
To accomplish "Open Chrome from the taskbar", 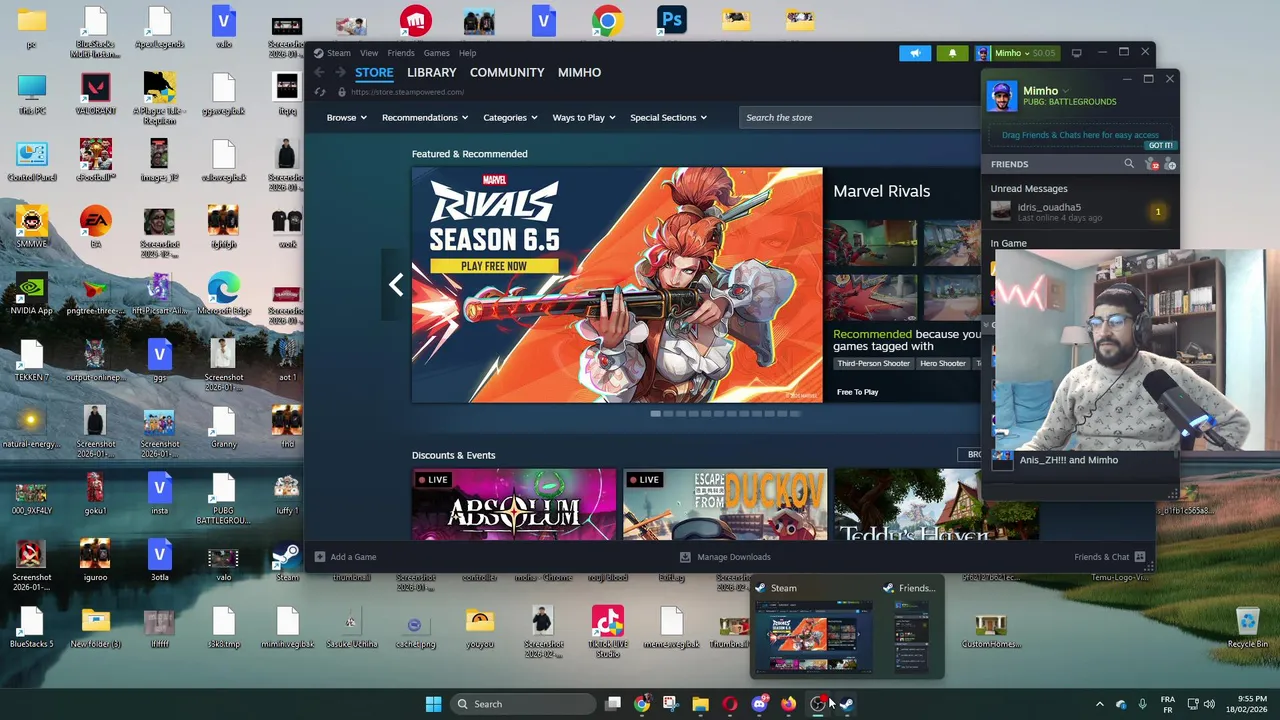I will click(x=641, y=704).
